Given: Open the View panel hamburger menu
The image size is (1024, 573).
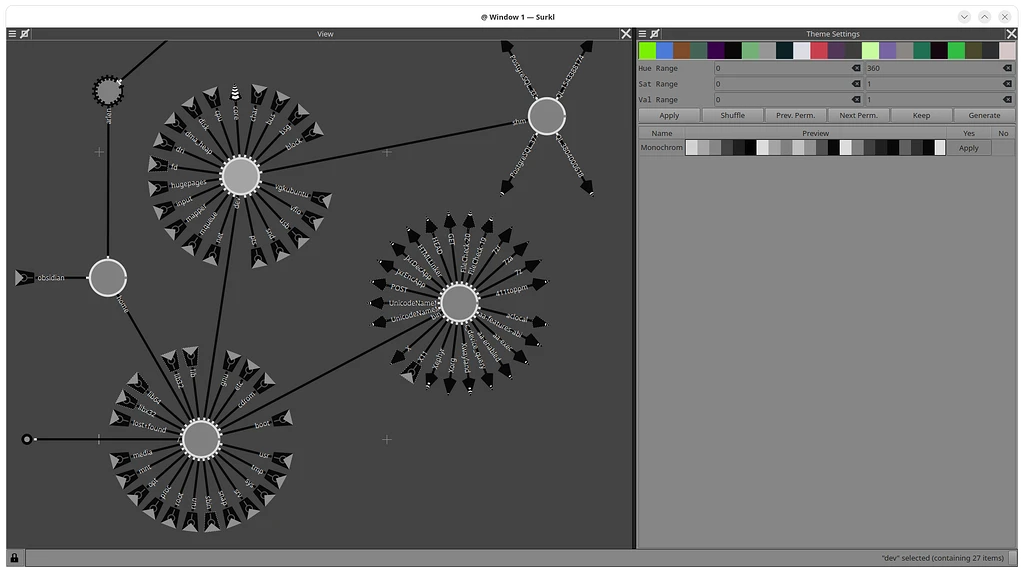Looking at the screenshot, I should tap(12, 34).
